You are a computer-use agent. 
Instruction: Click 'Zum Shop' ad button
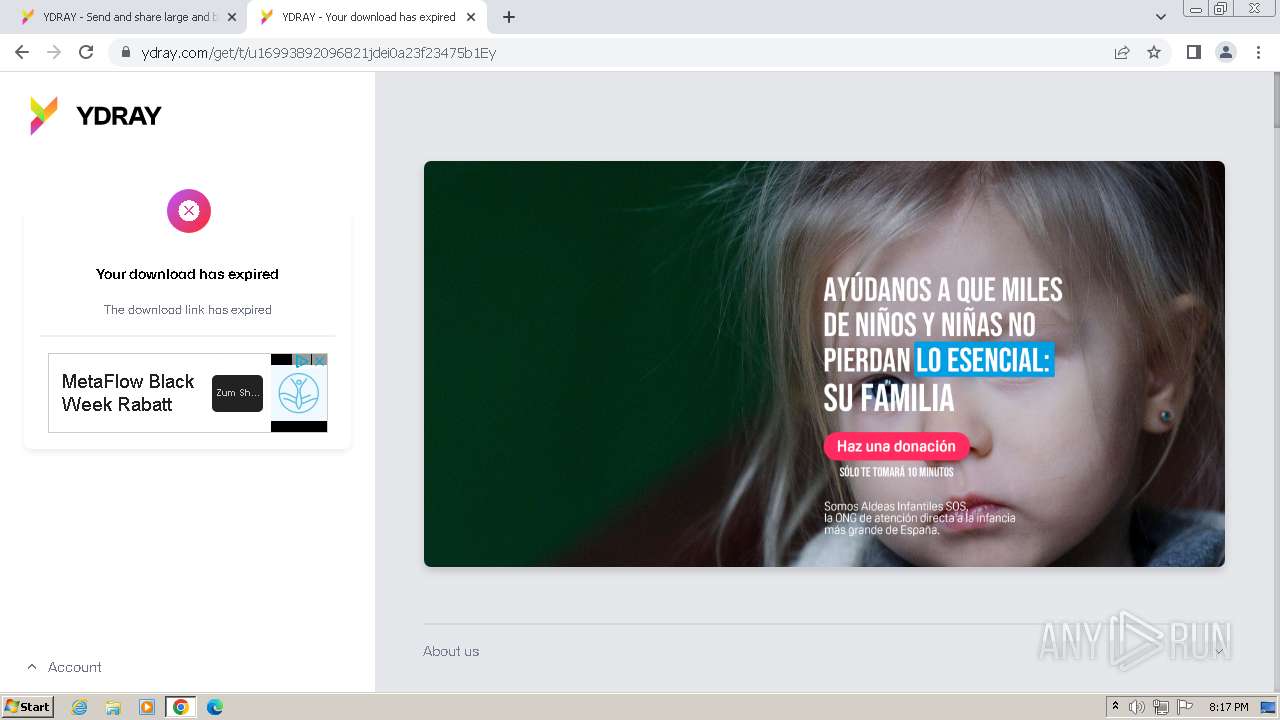coord(237,393)
